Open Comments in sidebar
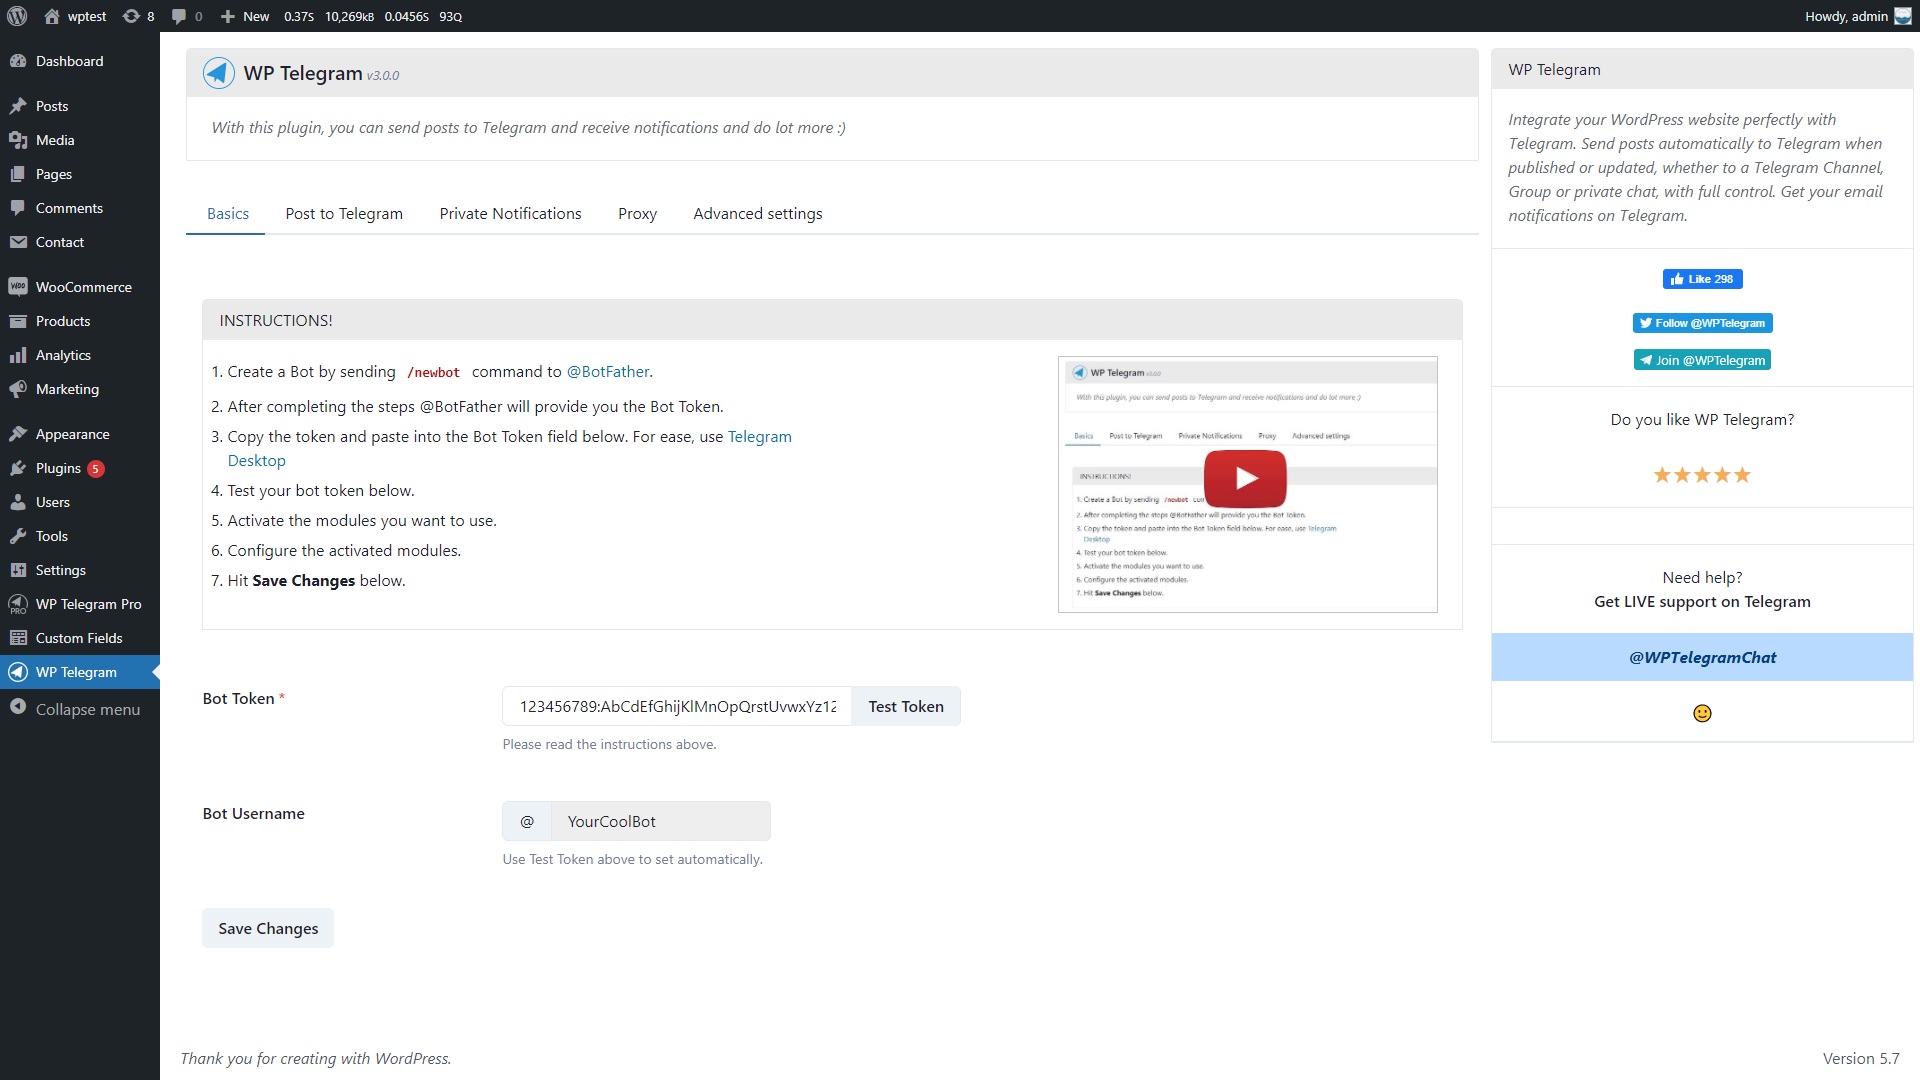Screen dimensions: 1920x1080 (x=80, y=208)
